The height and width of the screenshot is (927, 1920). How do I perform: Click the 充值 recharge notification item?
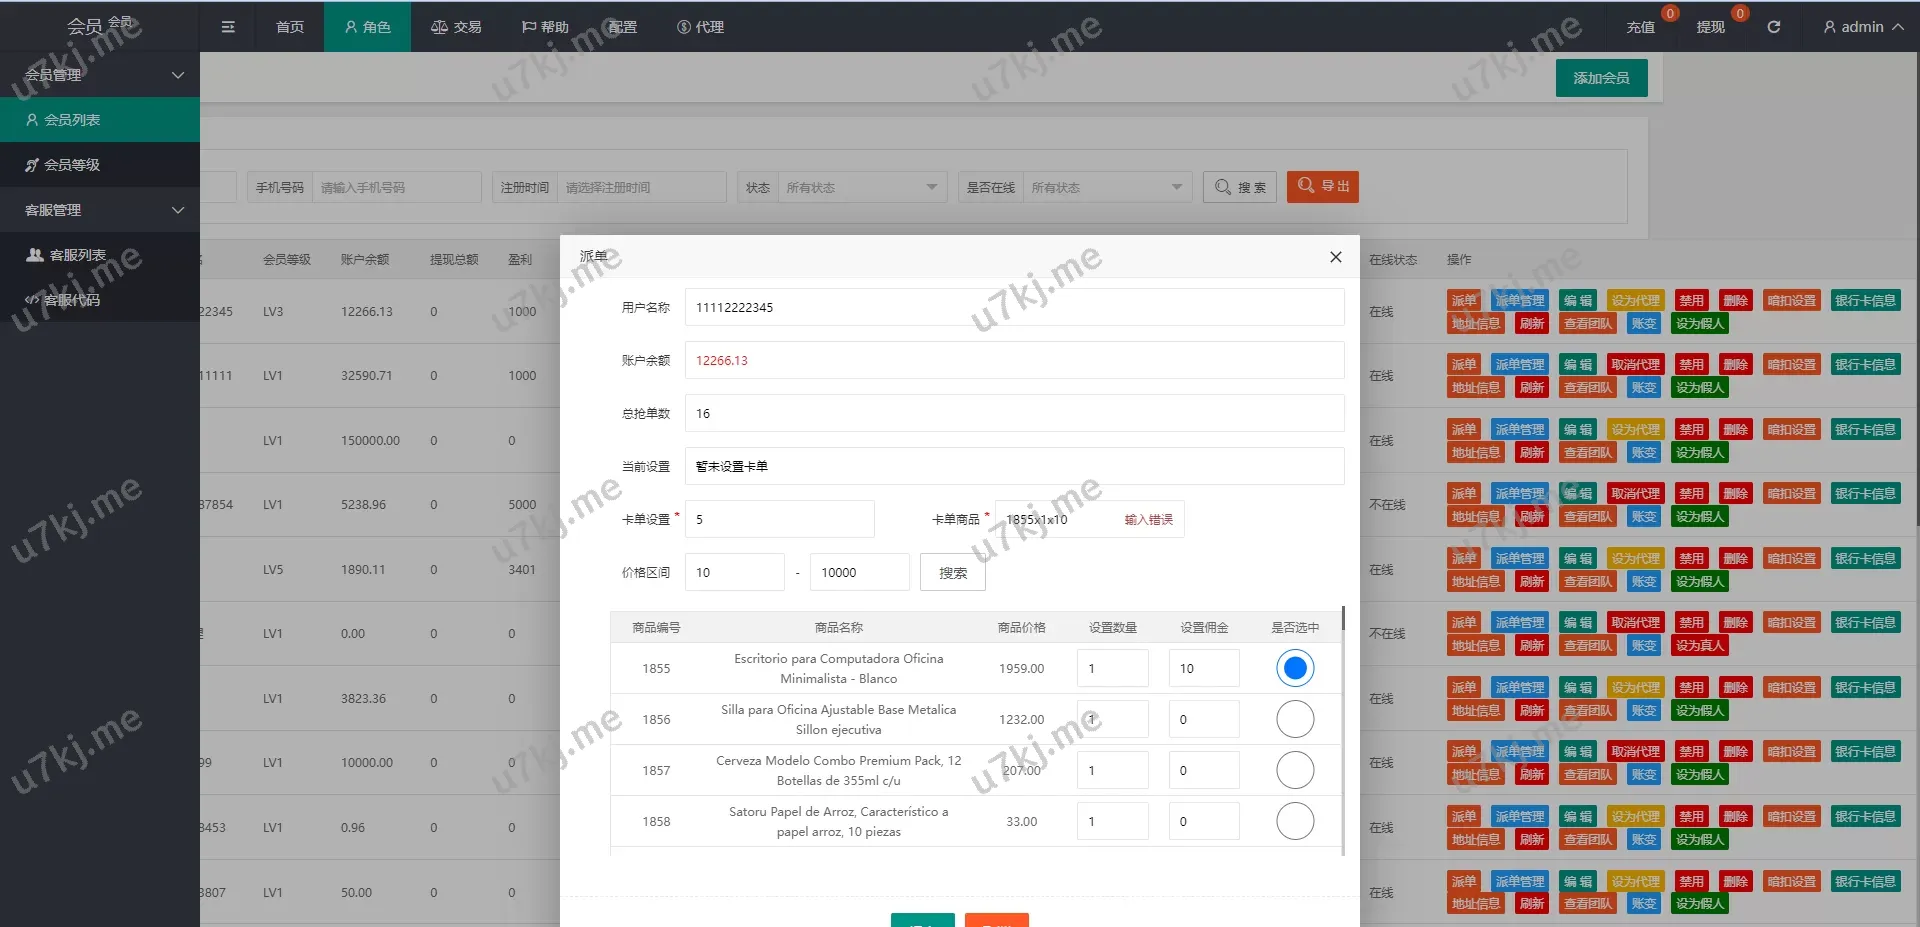point(1640,27)
